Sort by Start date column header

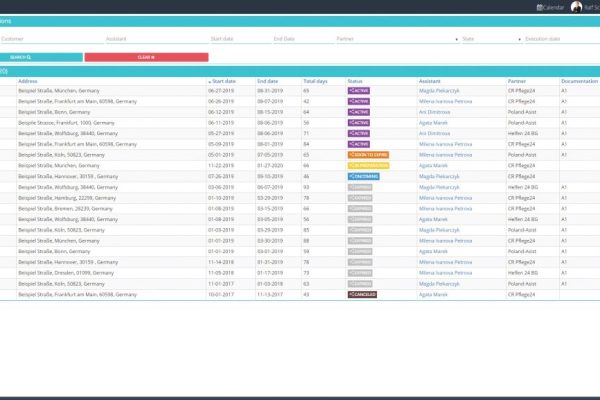[224, 81]
